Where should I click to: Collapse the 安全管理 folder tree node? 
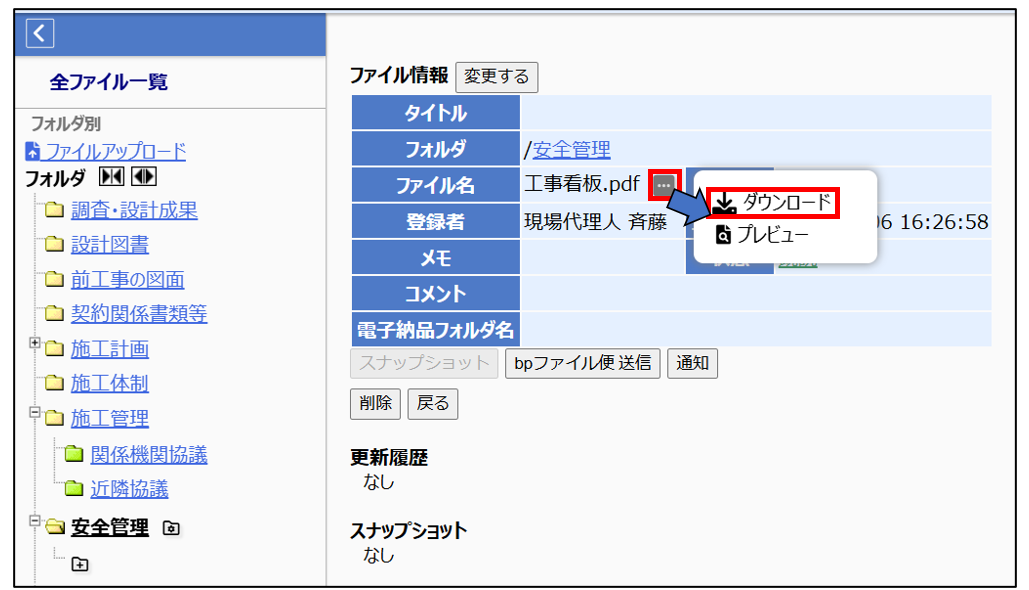(35, 522)
